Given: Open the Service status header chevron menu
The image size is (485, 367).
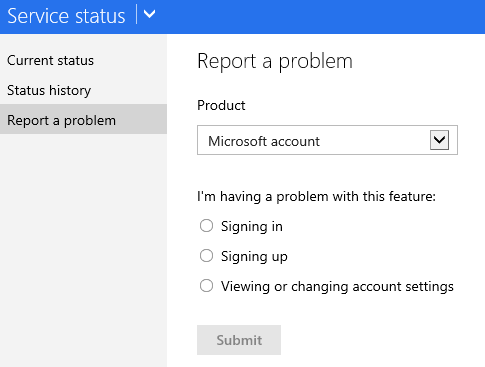Looking at the screenshot, I should [149, 15].
